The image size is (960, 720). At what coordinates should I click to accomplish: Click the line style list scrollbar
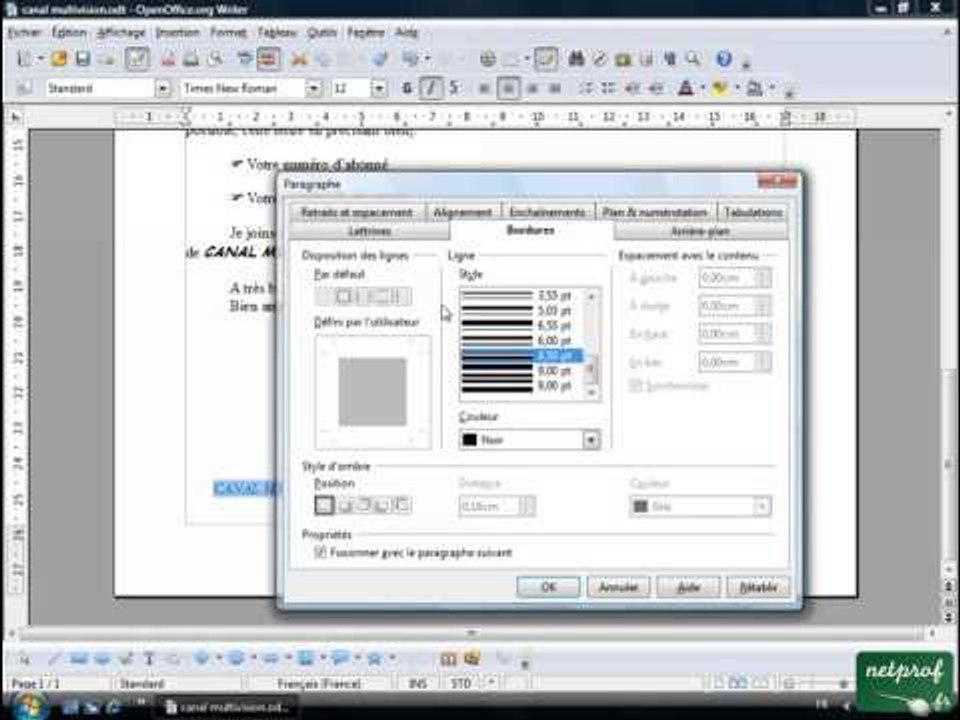coord(591,344)
